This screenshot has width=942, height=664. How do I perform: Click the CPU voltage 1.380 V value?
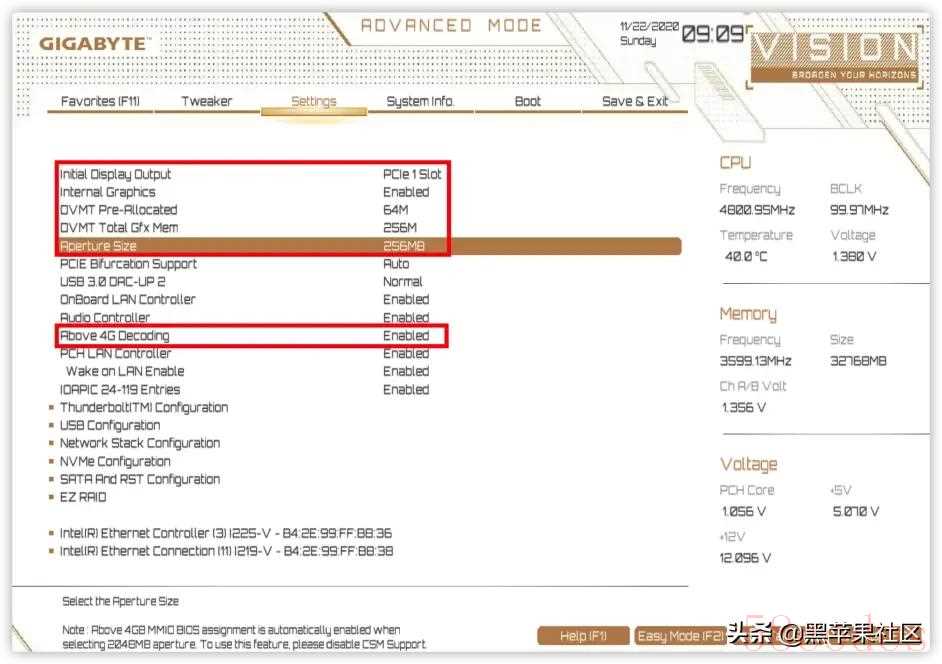pyautogui.click(x=854, y=257)
